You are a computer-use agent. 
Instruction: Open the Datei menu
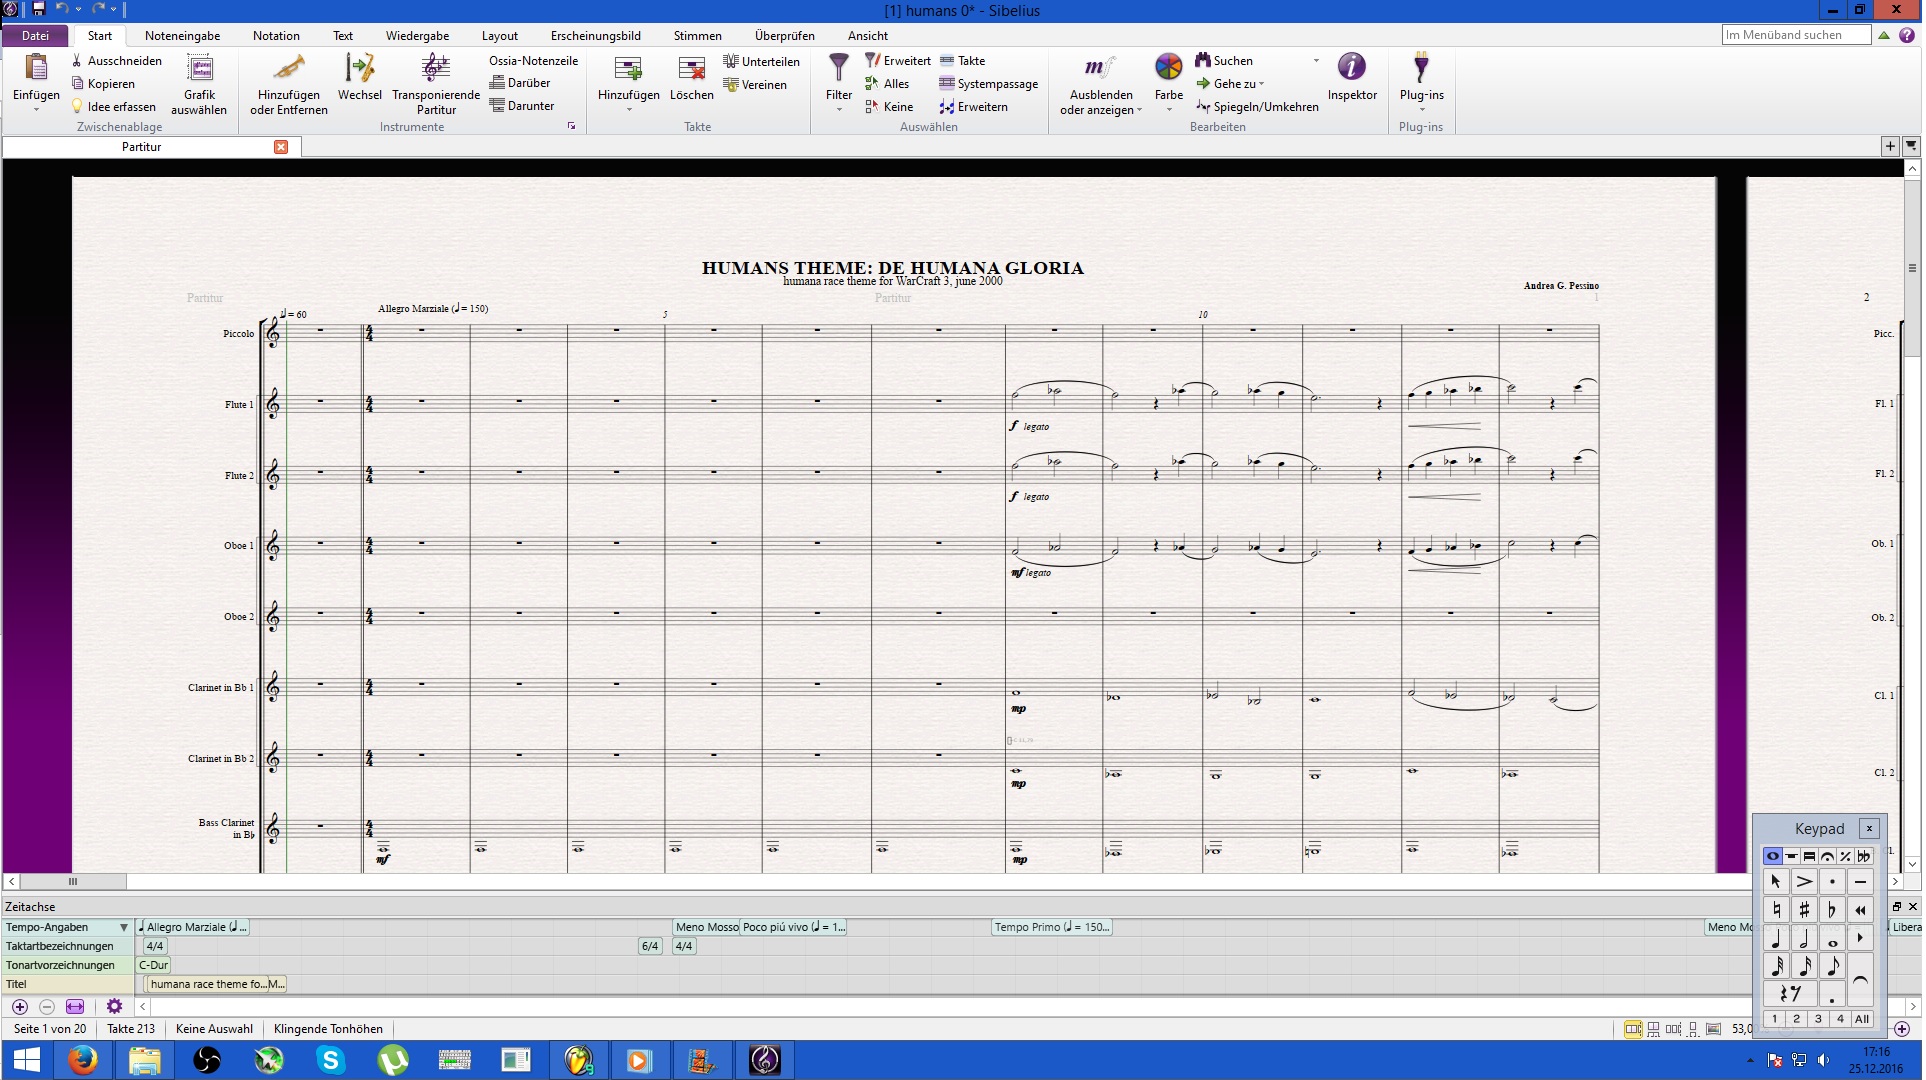pyautogui.click(x=35, y=36)
